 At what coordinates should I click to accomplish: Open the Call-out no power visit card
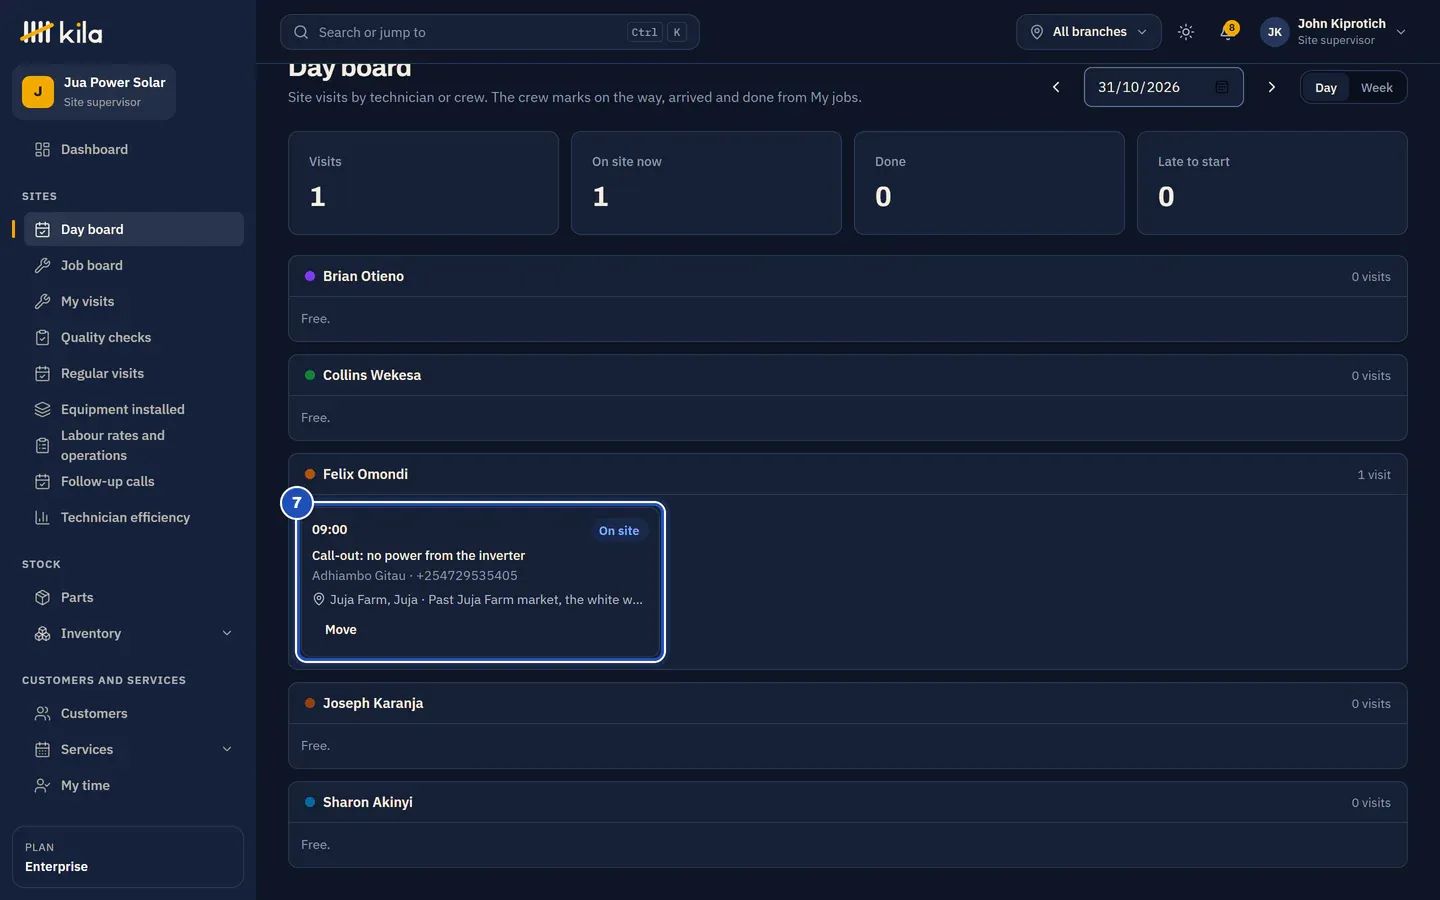point(480,582)
